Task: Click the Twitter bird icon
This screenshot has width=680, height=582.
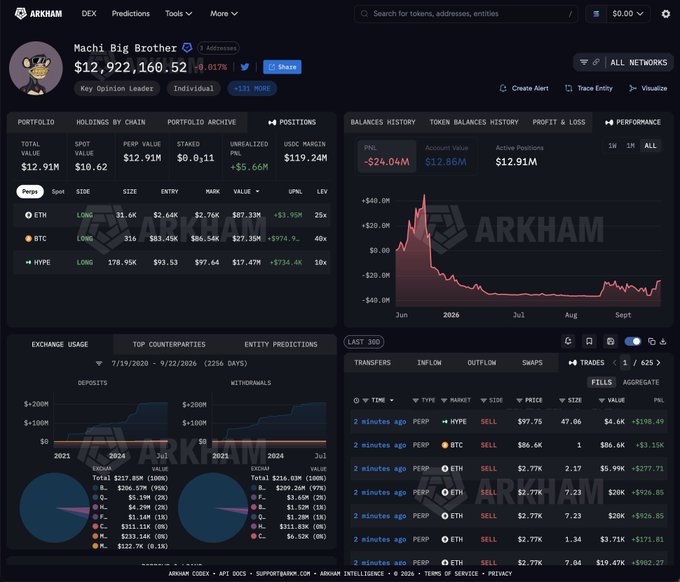Action: [x=245, y=67]
